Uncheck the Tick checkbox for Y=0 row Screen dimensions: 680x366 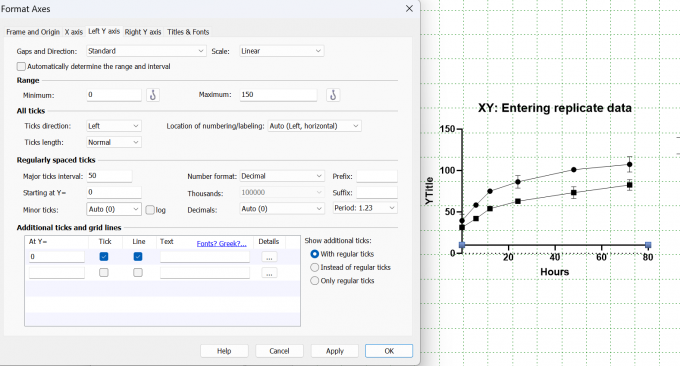pyautogui.click(x=104, y=256)
